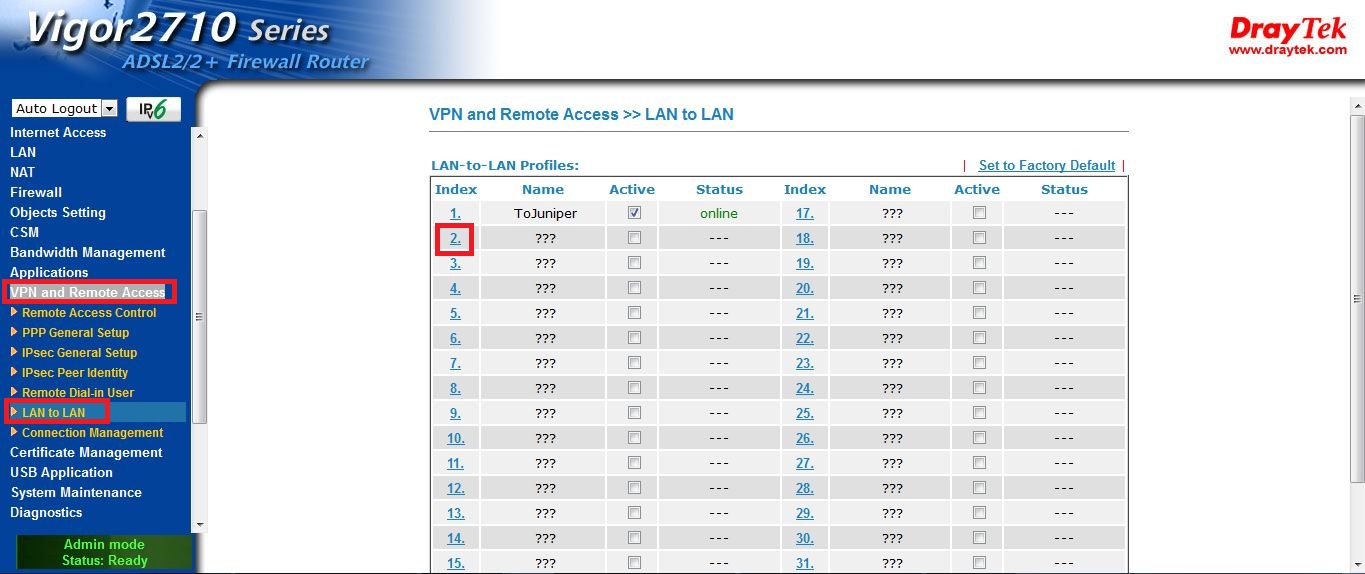Open VPN and Remote Access menu
1365x574 pixels.
[x=88, y=292]
